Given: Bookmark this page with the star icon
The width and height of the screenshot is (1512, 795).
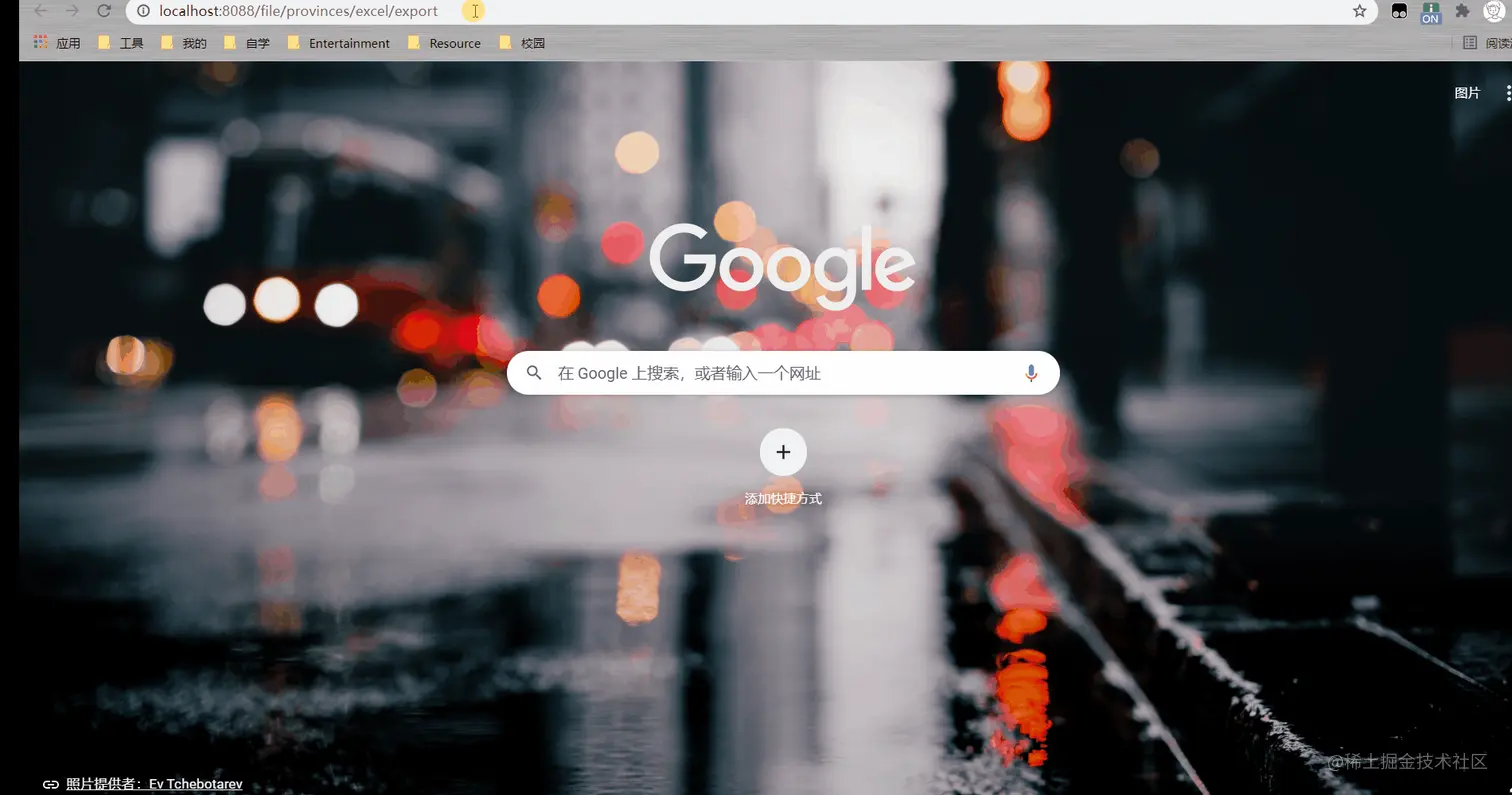Looking at the screenshot, I should pyautogui.click(x=1359, y=11).
